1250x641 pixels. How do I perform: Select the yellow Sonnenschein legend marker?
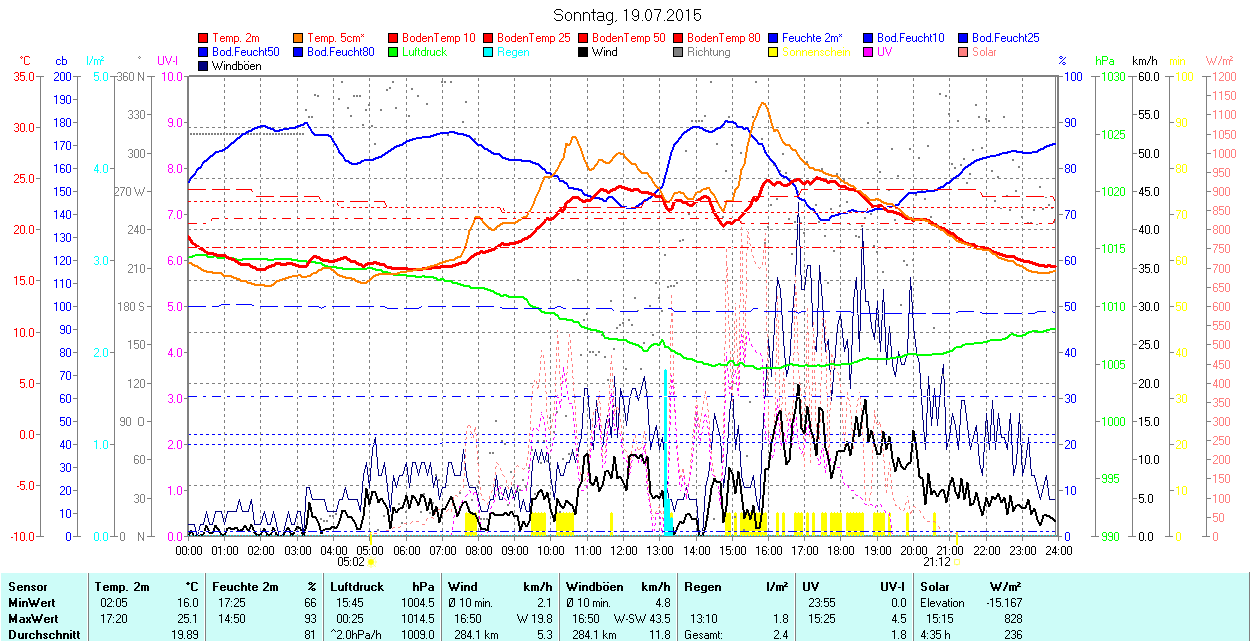(x=774, y=52)
